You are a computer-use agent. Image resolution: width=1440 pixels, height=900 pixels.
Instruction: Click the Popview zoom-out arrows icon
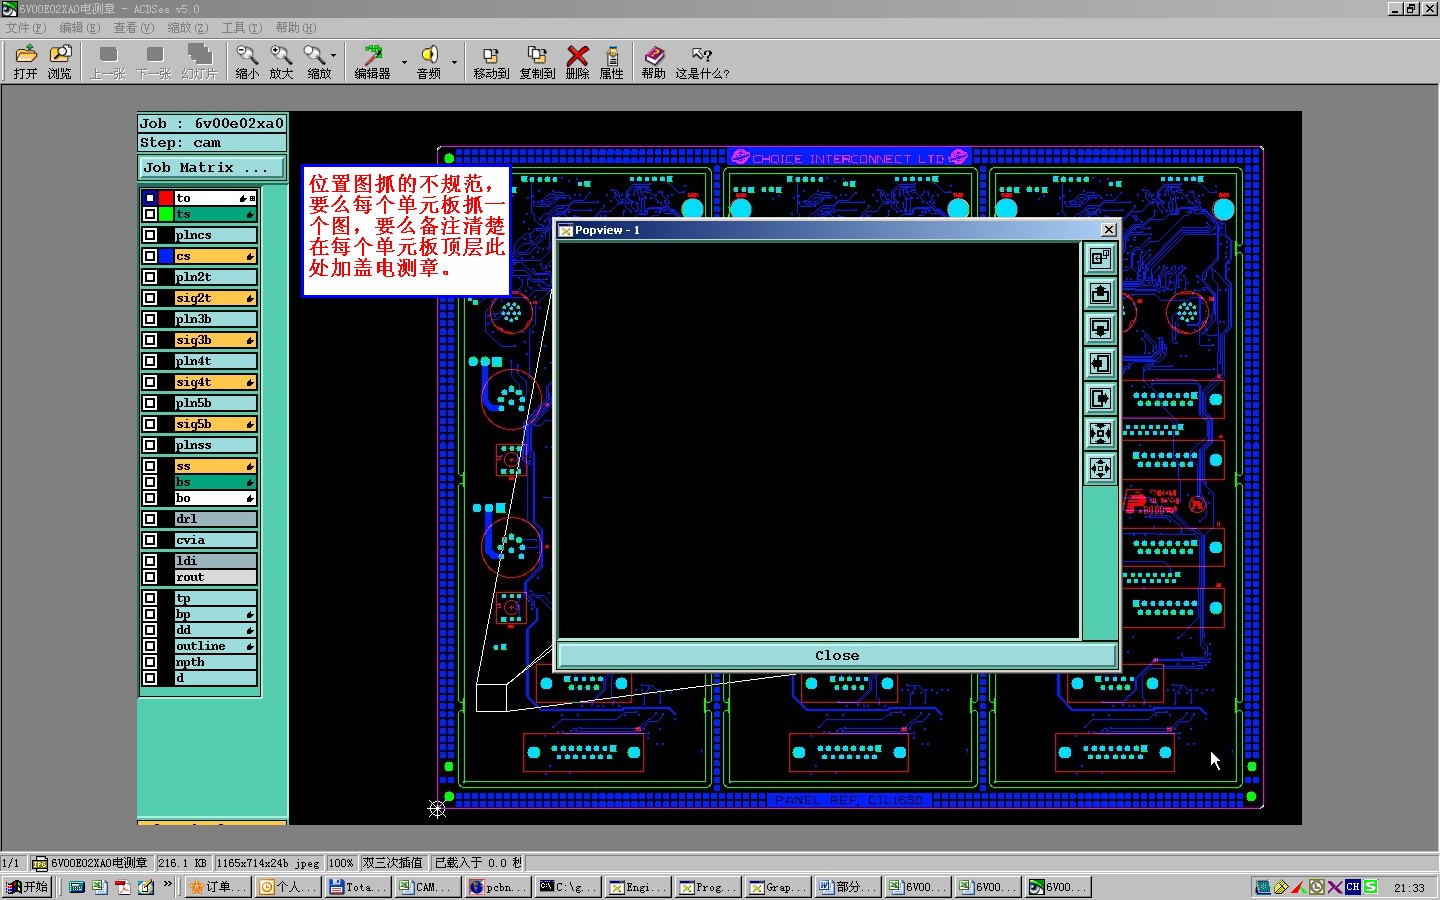(x=1100, y=469)
